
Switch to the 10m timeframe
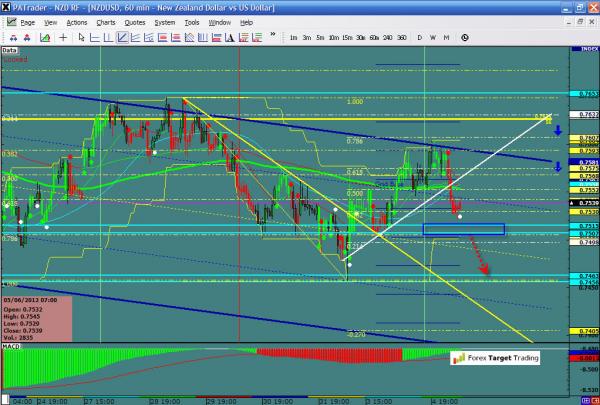coord(334,38)
